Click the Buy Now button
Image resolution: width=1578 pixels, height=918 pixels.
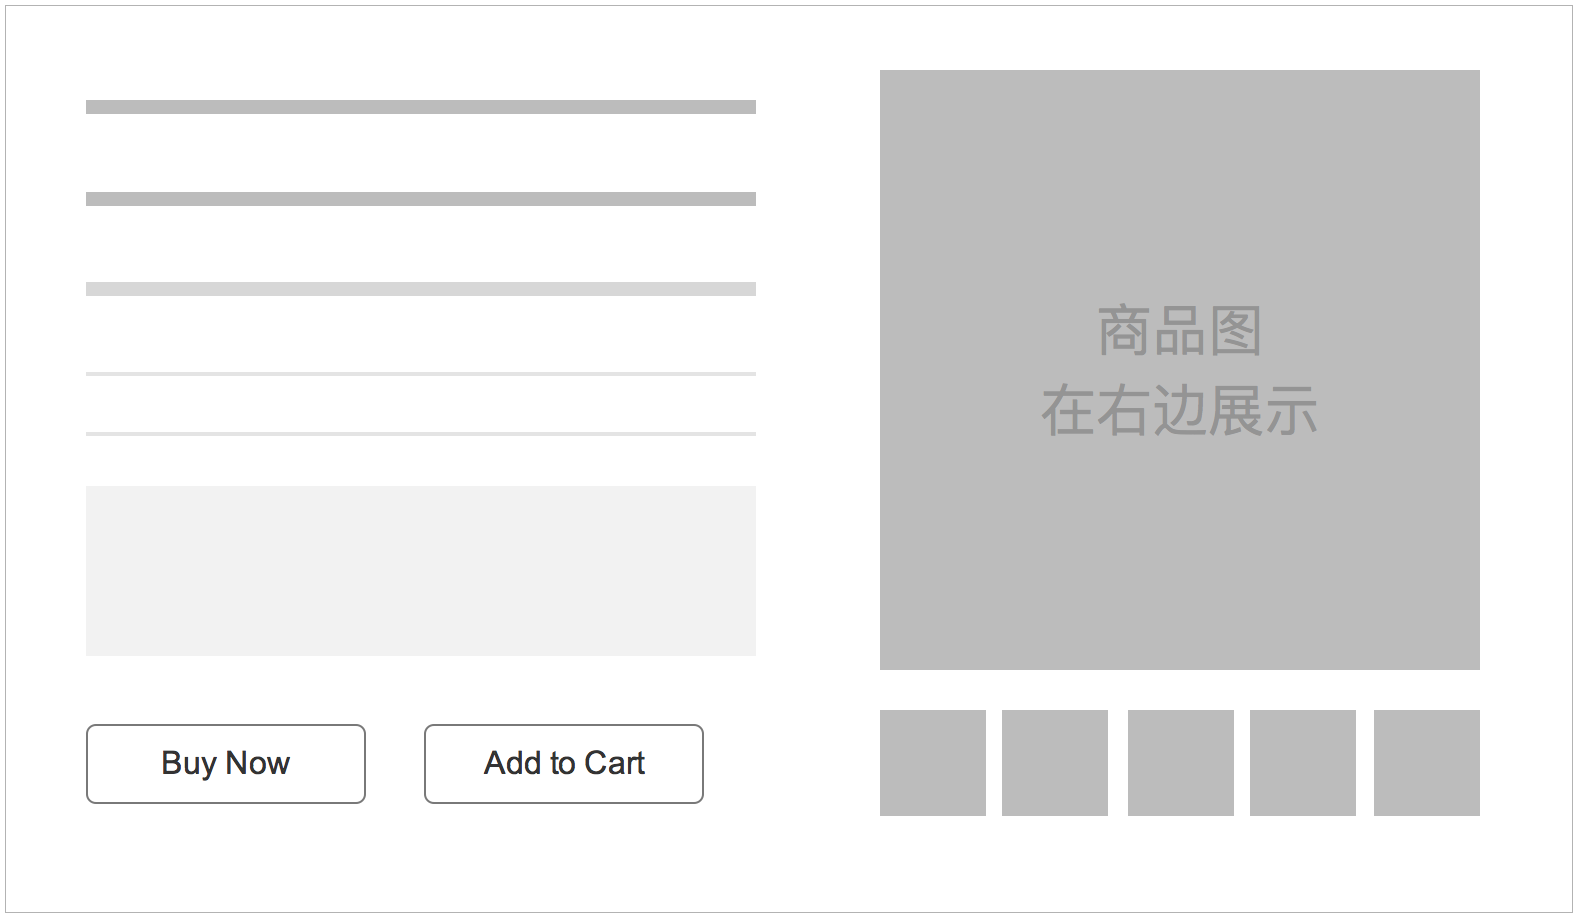(x=226, y=764)
